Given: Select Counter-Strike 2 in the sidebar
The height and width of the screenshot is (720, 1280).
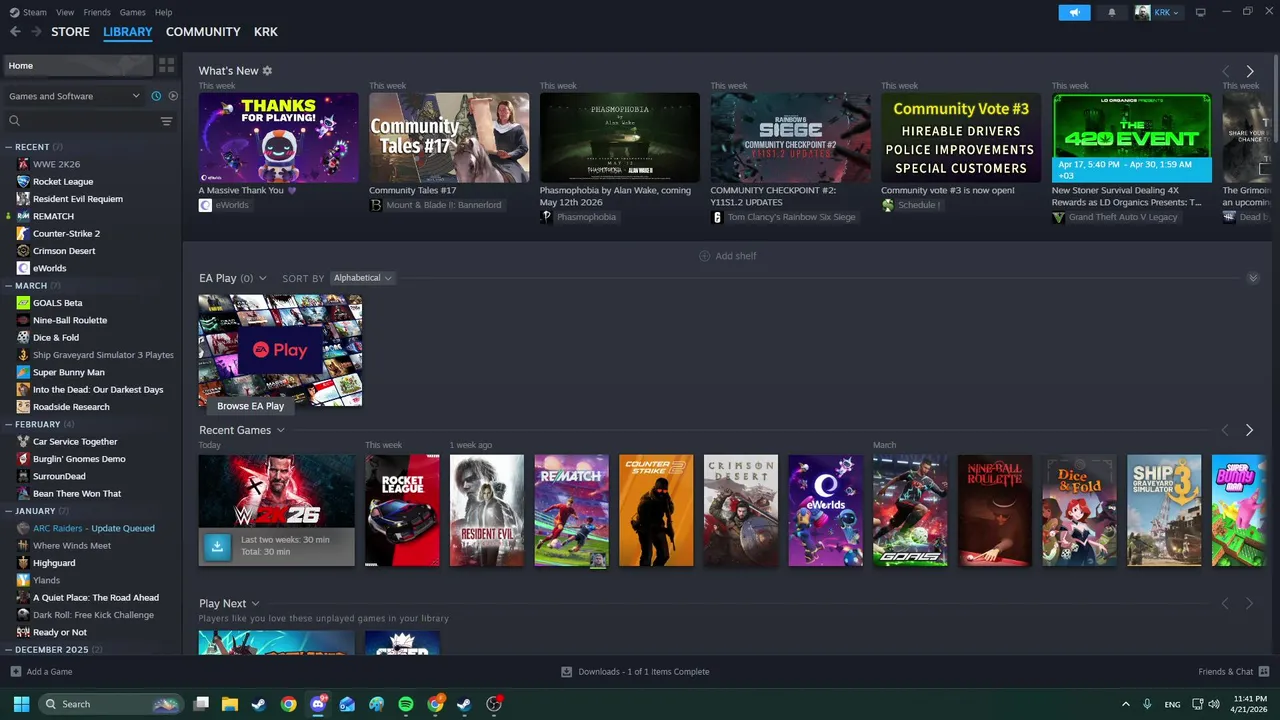Looking at the screenshot, I should [66, 233].
